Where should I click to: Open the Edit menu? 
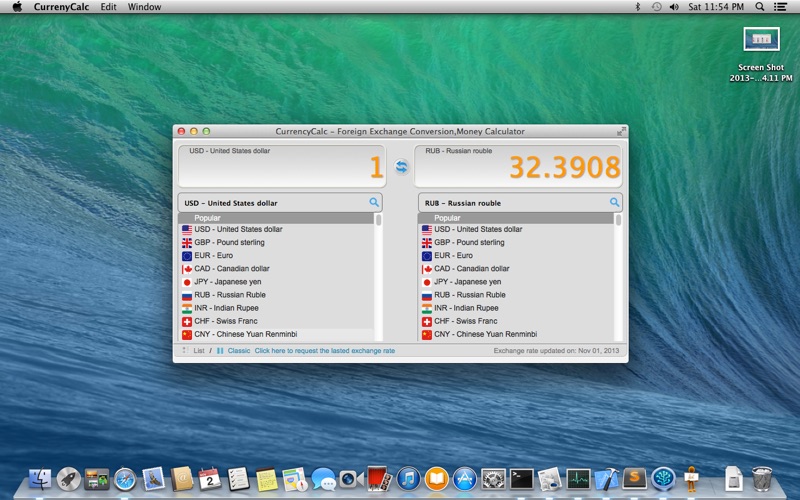pos(108,7)
